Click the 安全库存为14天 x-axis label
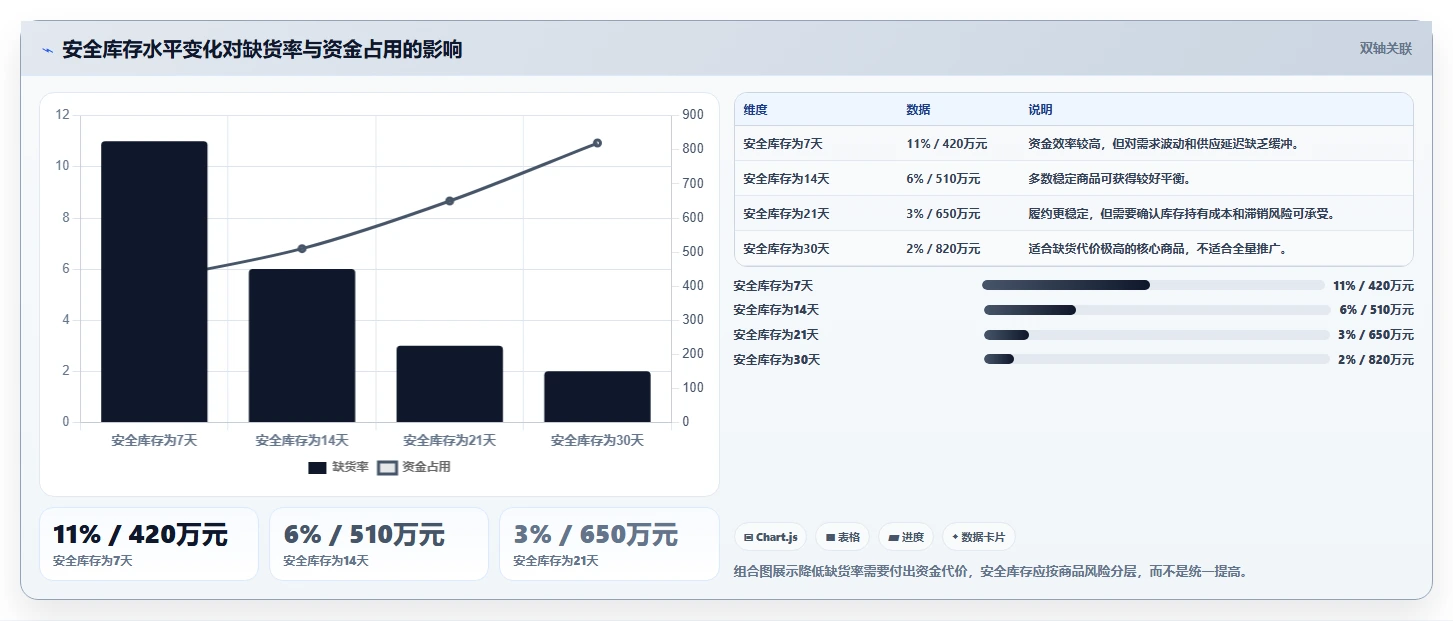 [x=302, y=440]
